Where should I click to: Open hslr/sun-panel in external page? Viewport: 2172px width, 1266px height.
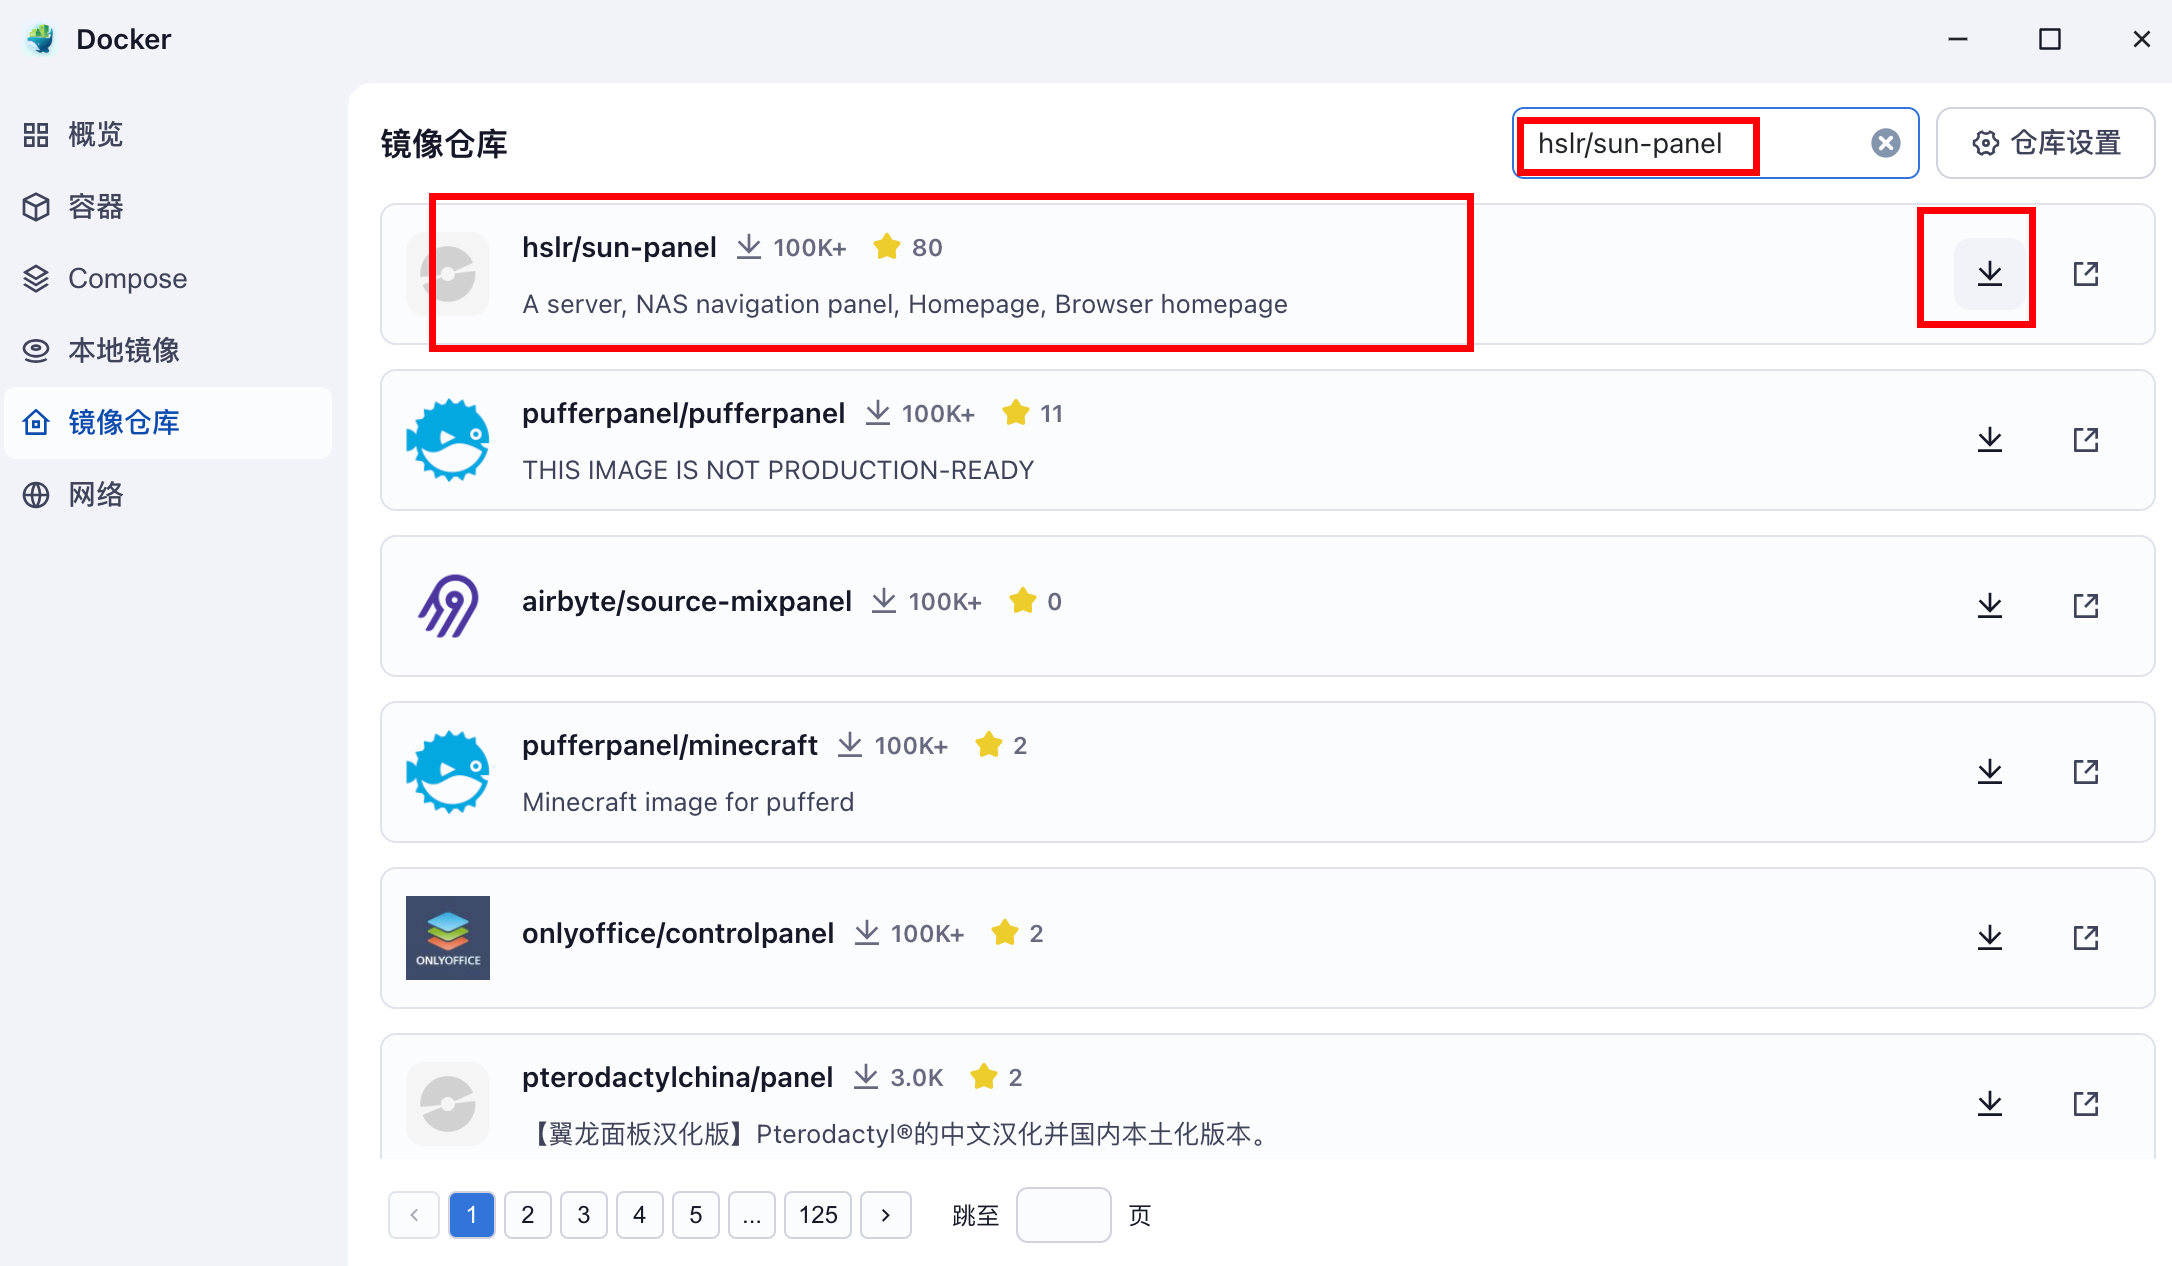(x=2085, y=273)
